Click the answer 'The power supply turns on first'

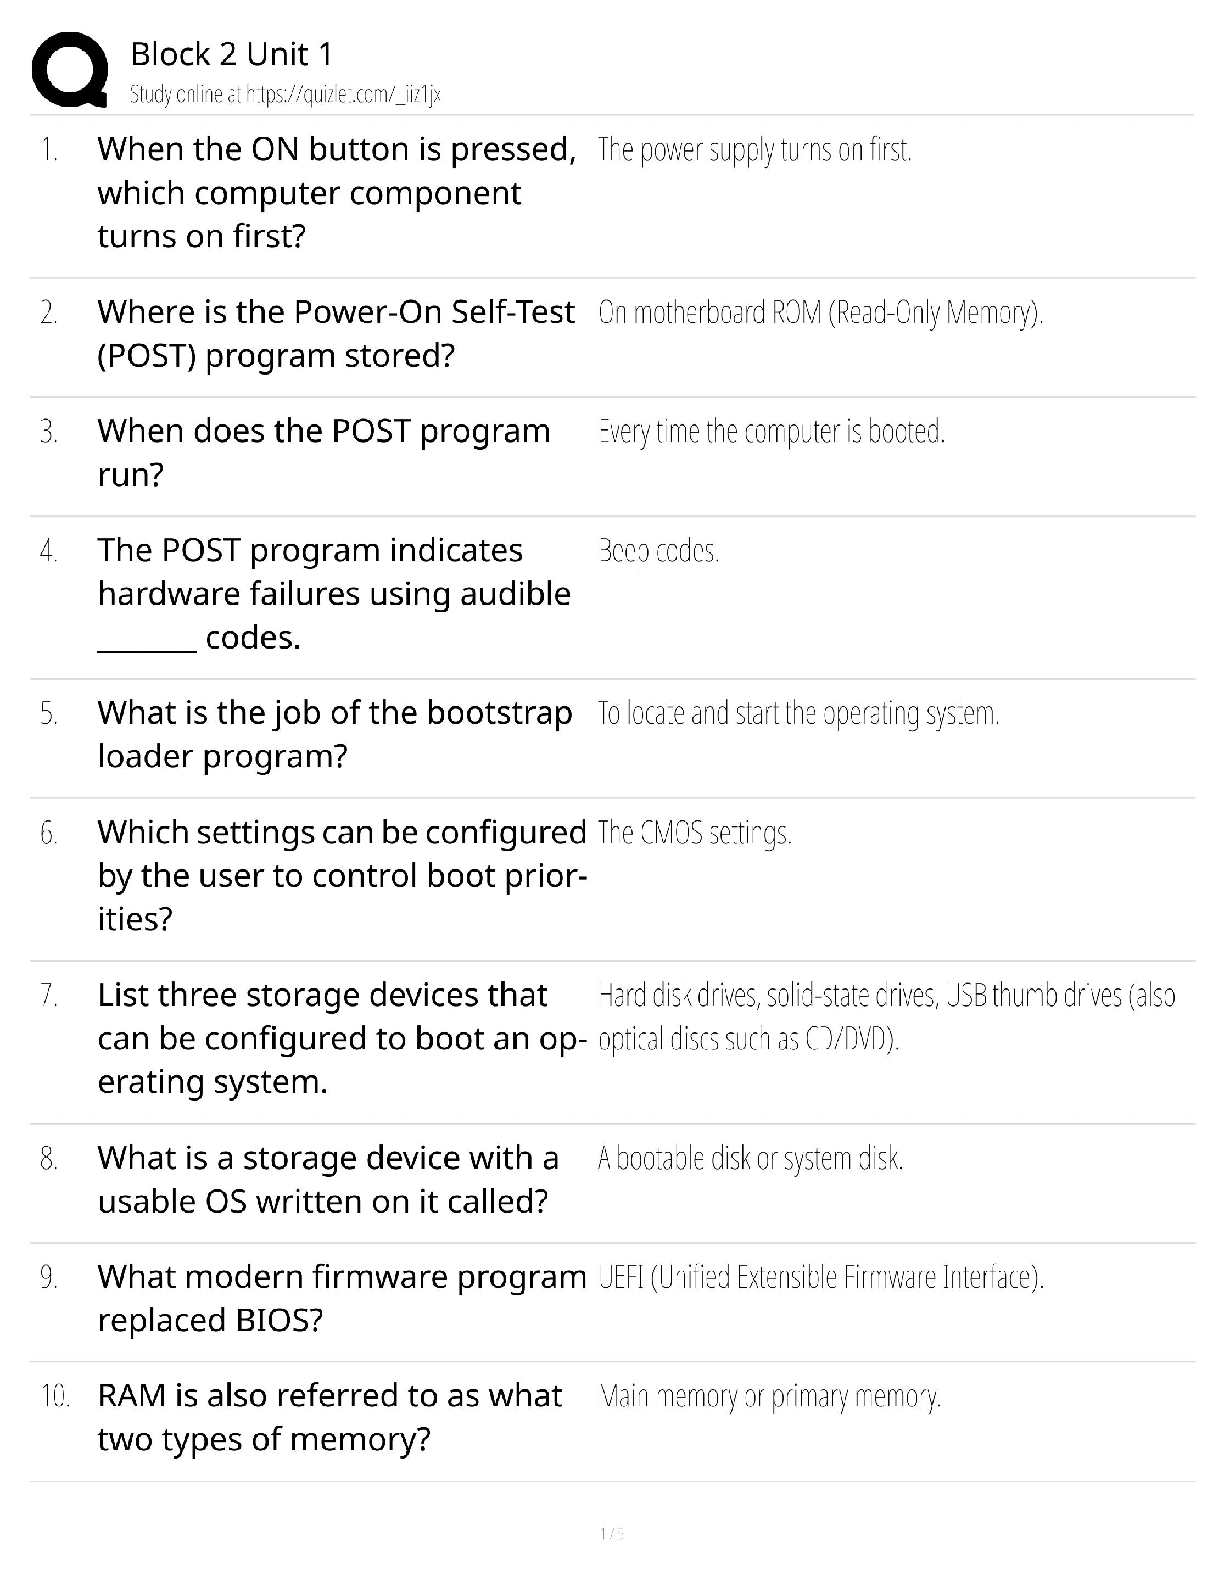click(754, 150)
